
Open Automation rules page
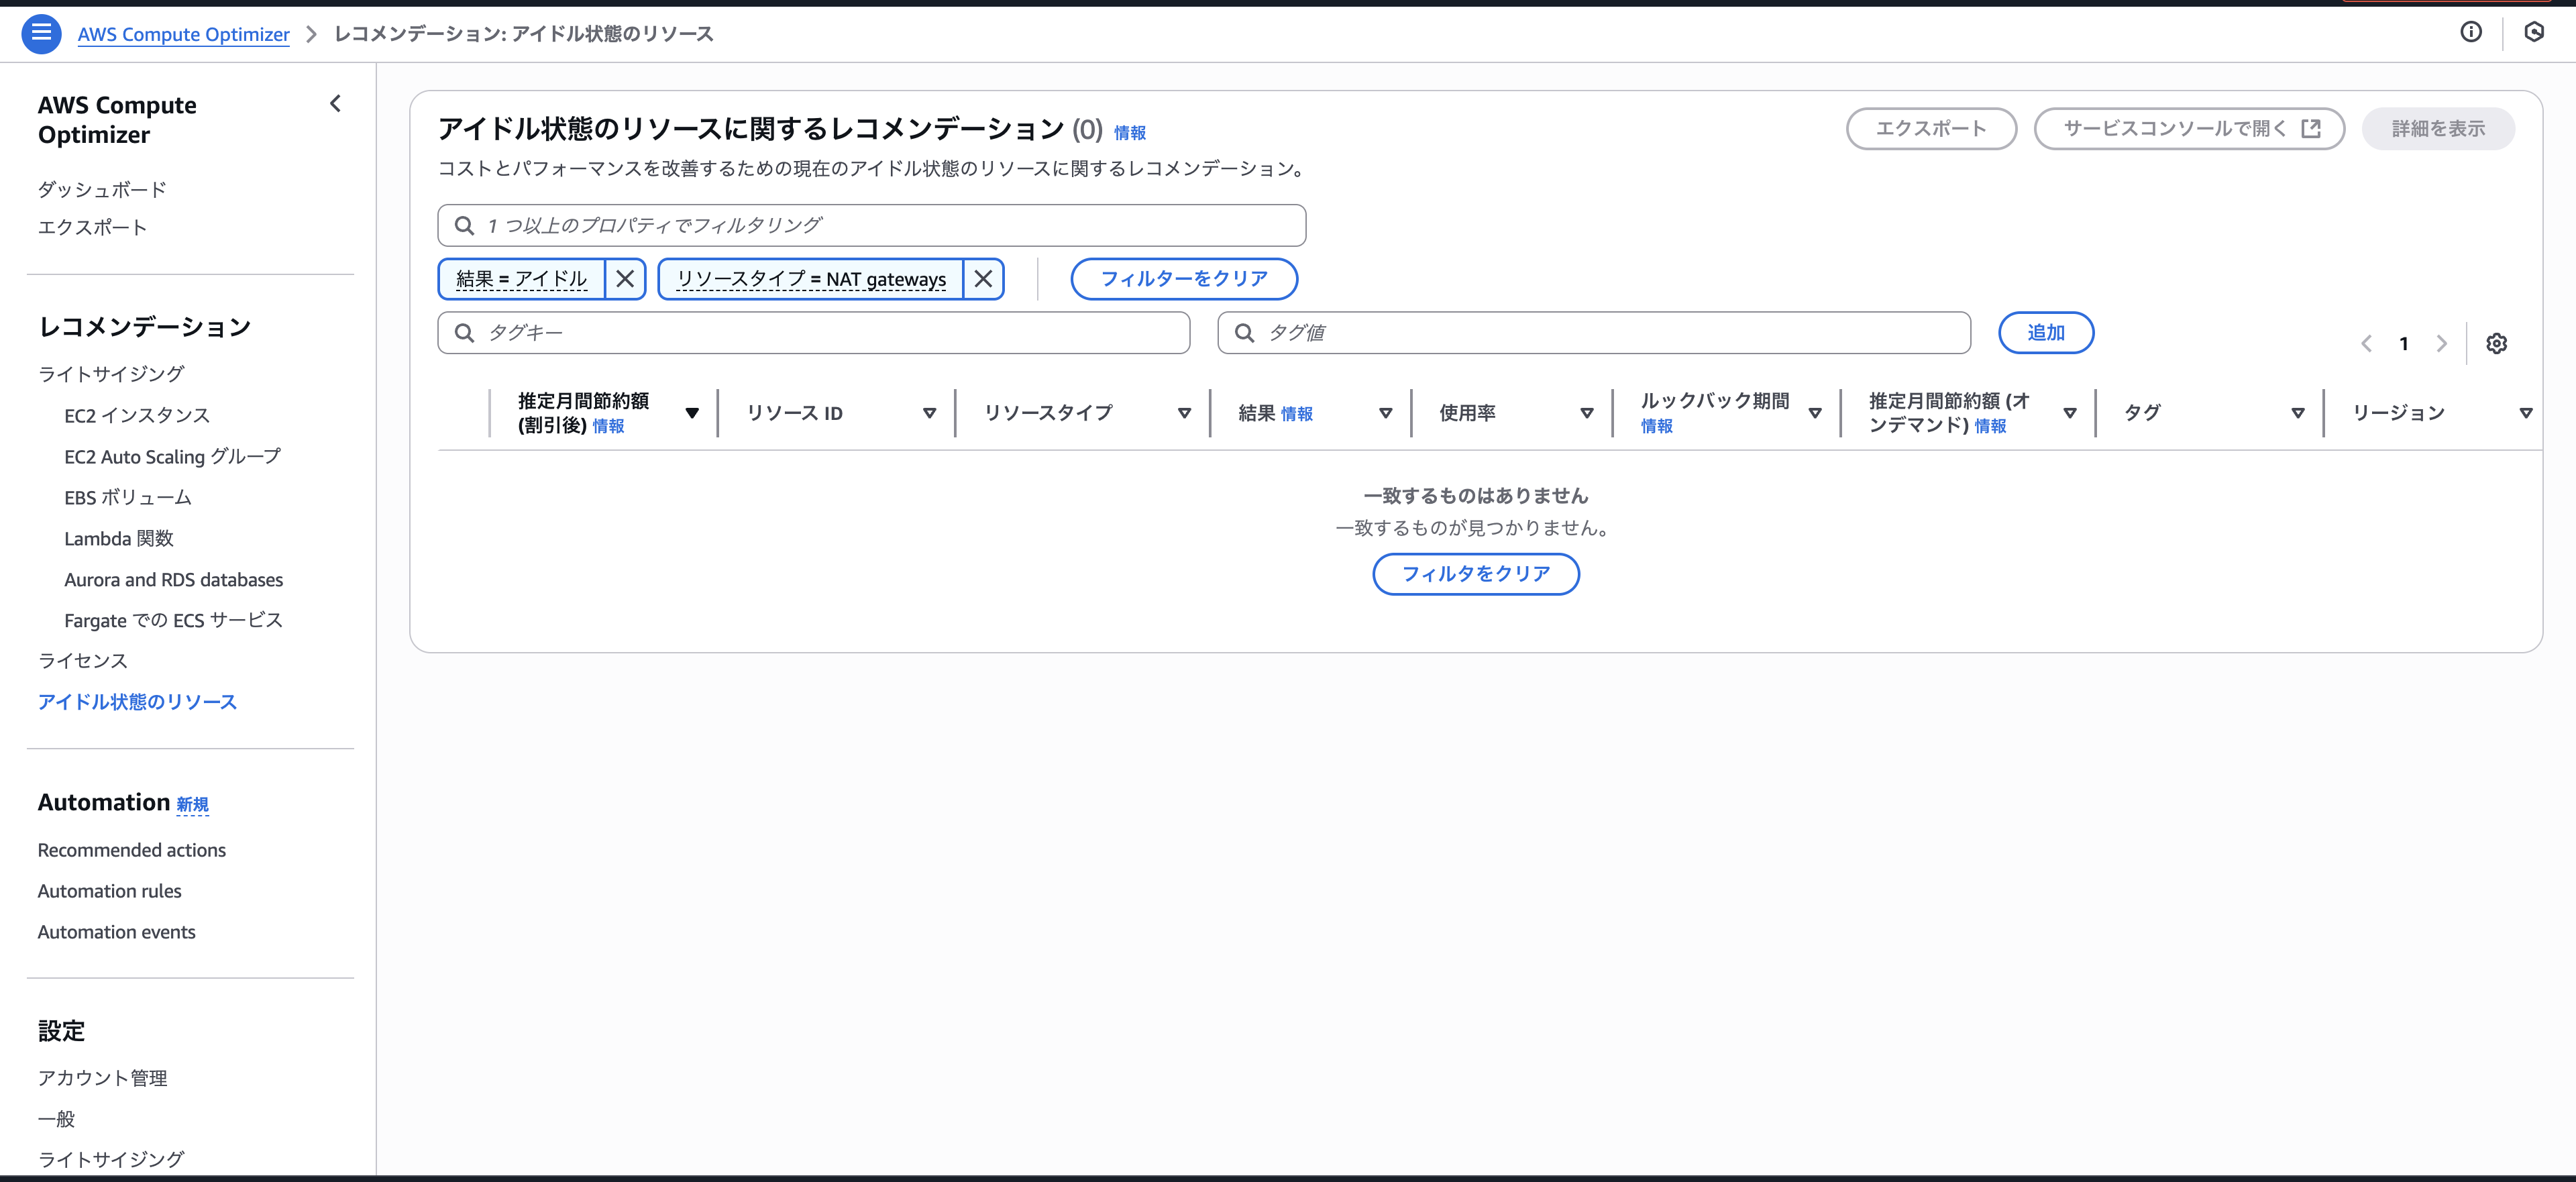pos(110,891)
